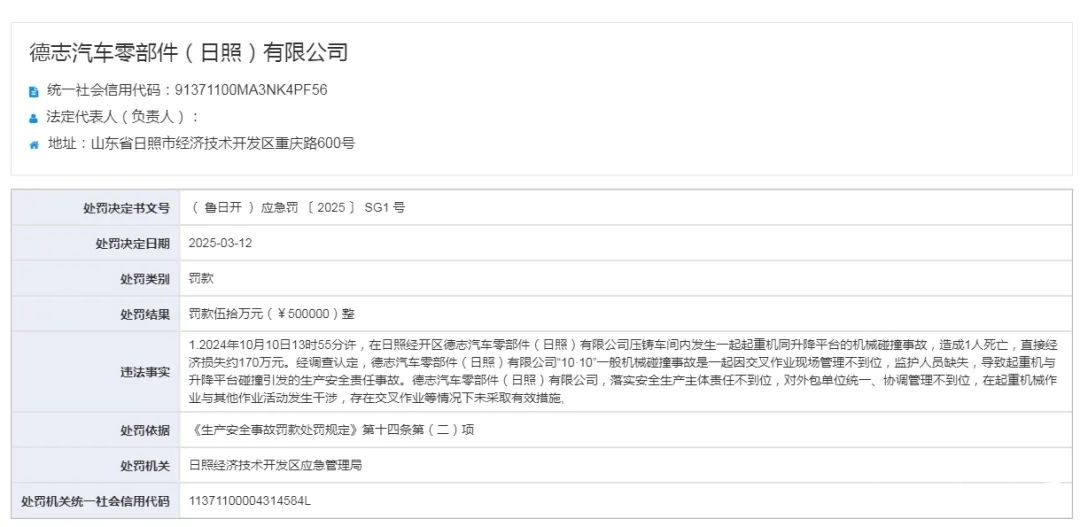Select result 罚款伍拾万元（￥500000）整
1080x527 pixels.
[x=272, y=314]
